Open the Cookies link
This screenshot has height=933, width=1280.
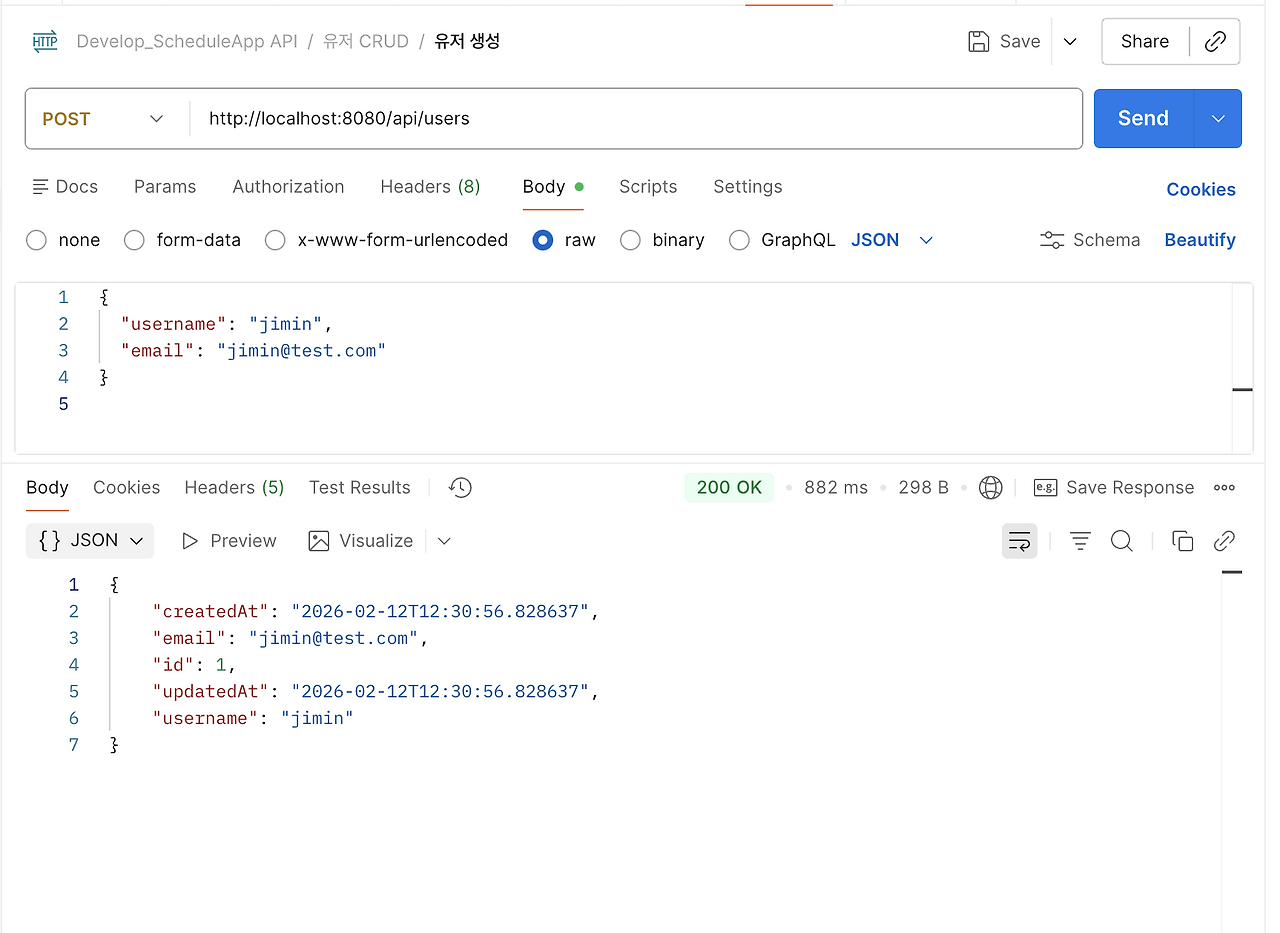click(x=1201, y=189)
